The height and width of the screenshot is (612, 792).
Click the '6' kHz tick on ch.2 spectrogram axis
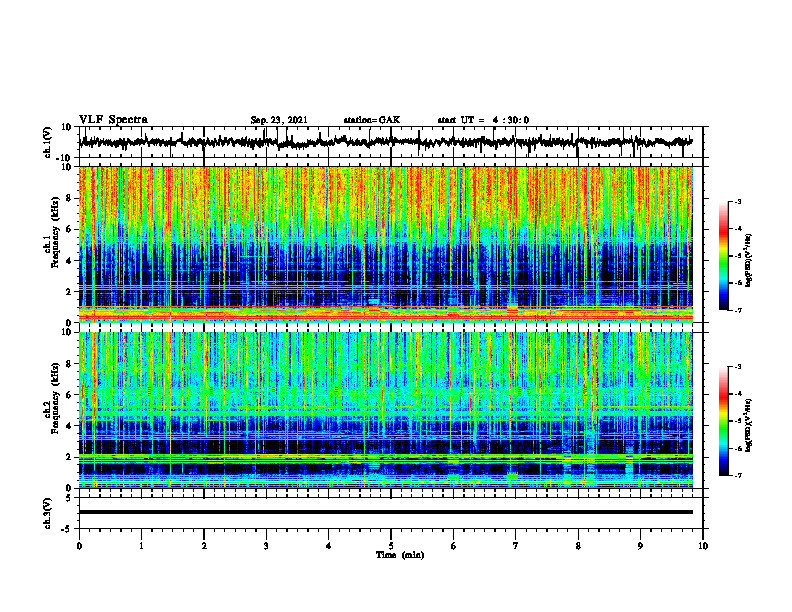point(70,394)
